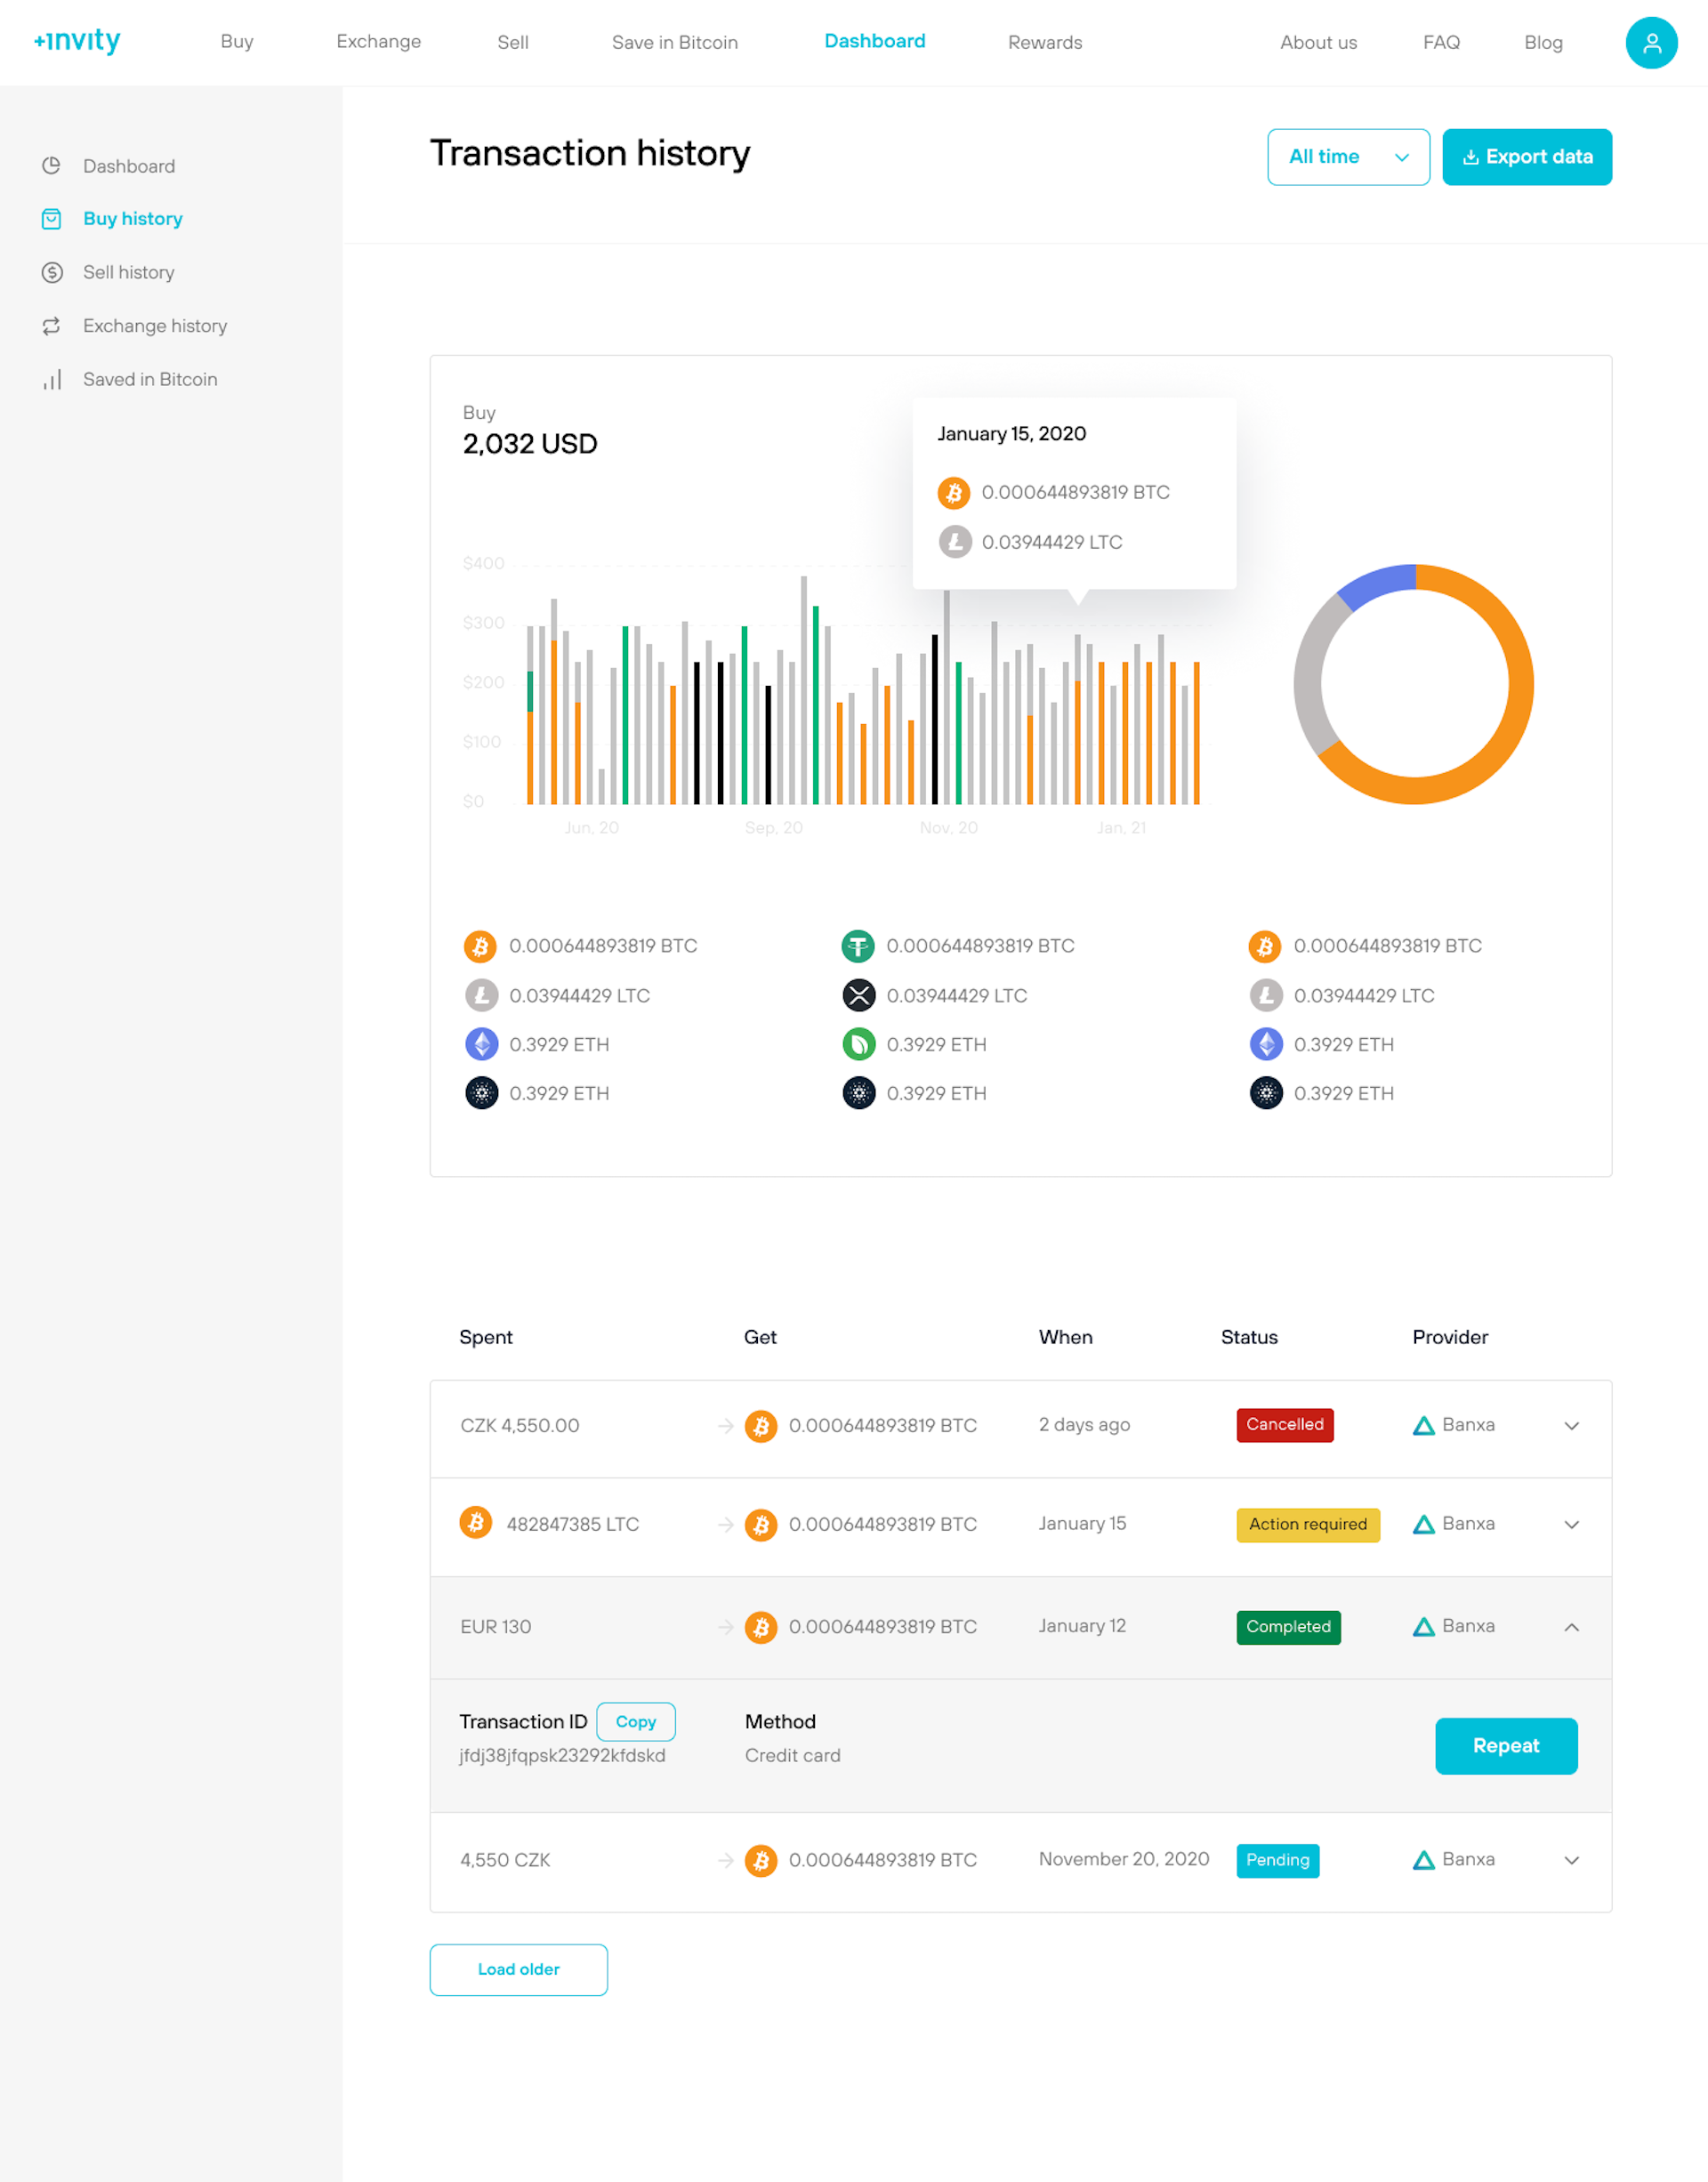Expand the Cancelled CZK 4,550.00 transaction row
Image resolution: width=1708 pixels, height=2182 pixels.
1571,1426
